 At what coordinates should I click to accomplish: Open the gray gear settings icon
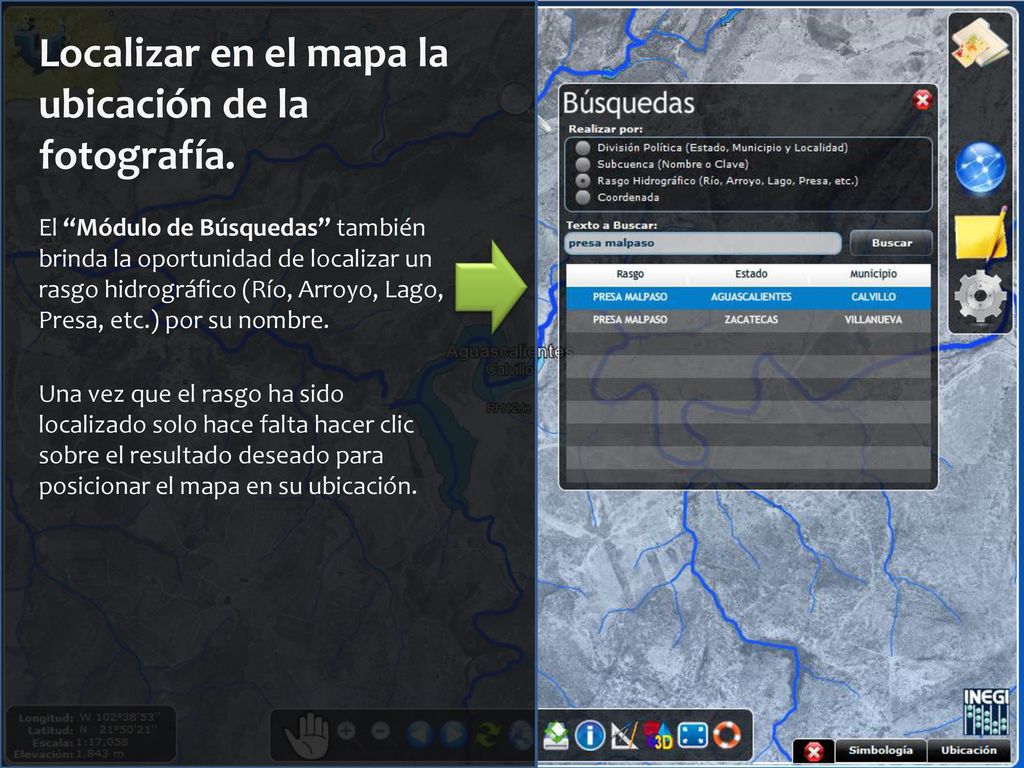[x=980, y=296]
